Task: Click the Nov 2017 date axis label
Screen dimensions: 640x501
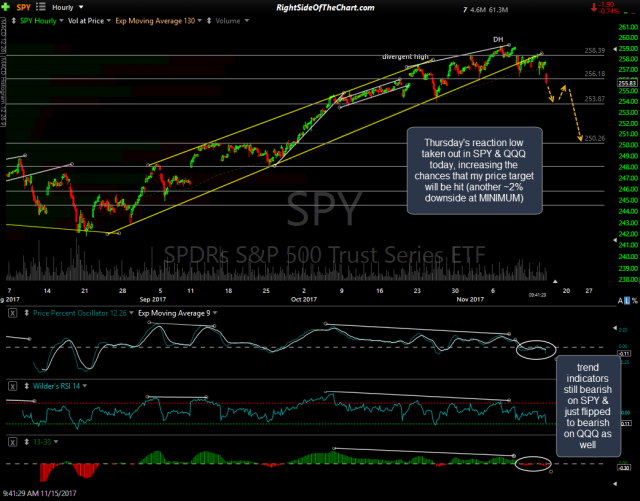Action: 470,299
